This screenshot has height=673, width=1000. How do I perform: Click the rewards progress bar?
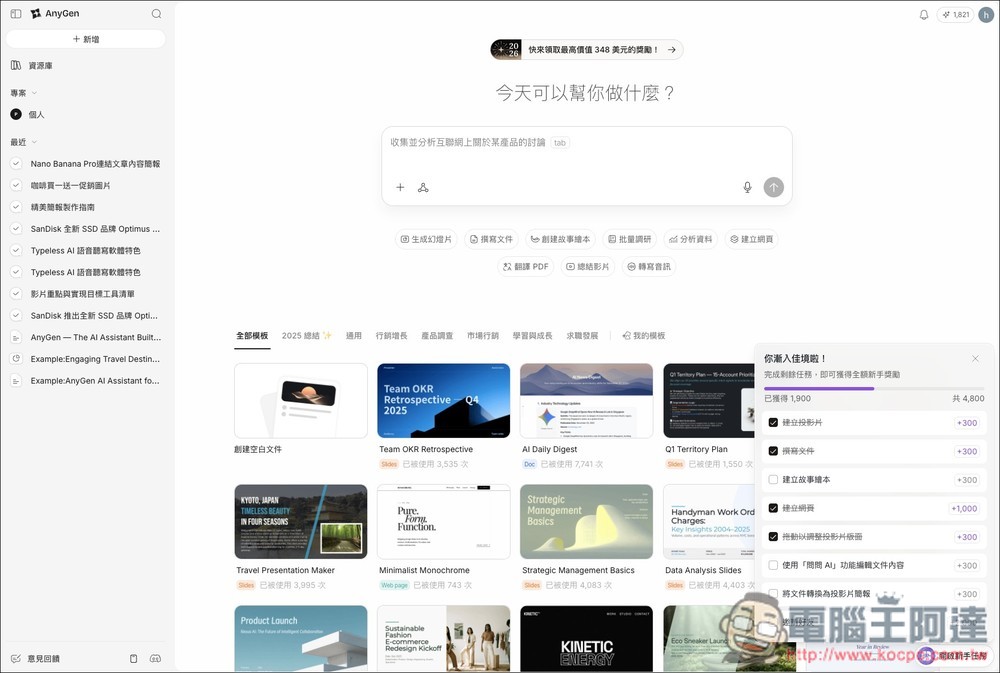[874, 388]
